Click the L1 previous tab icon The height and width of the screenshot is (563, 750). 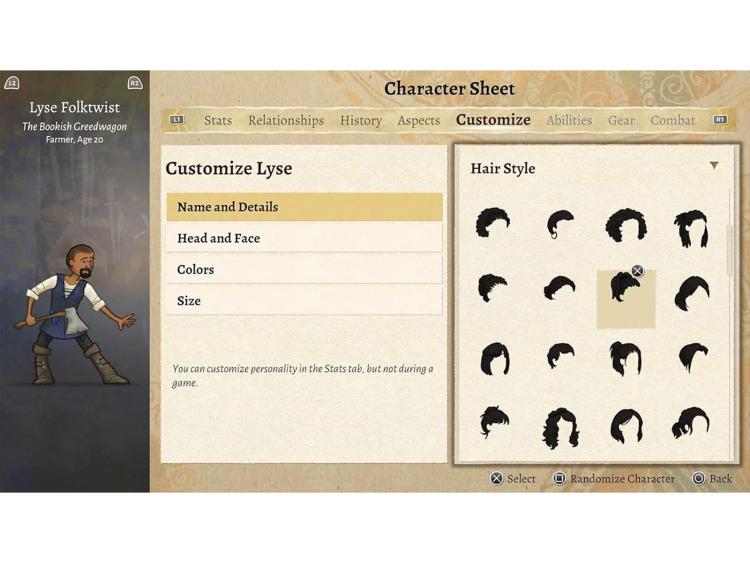[x=177, y=120]
